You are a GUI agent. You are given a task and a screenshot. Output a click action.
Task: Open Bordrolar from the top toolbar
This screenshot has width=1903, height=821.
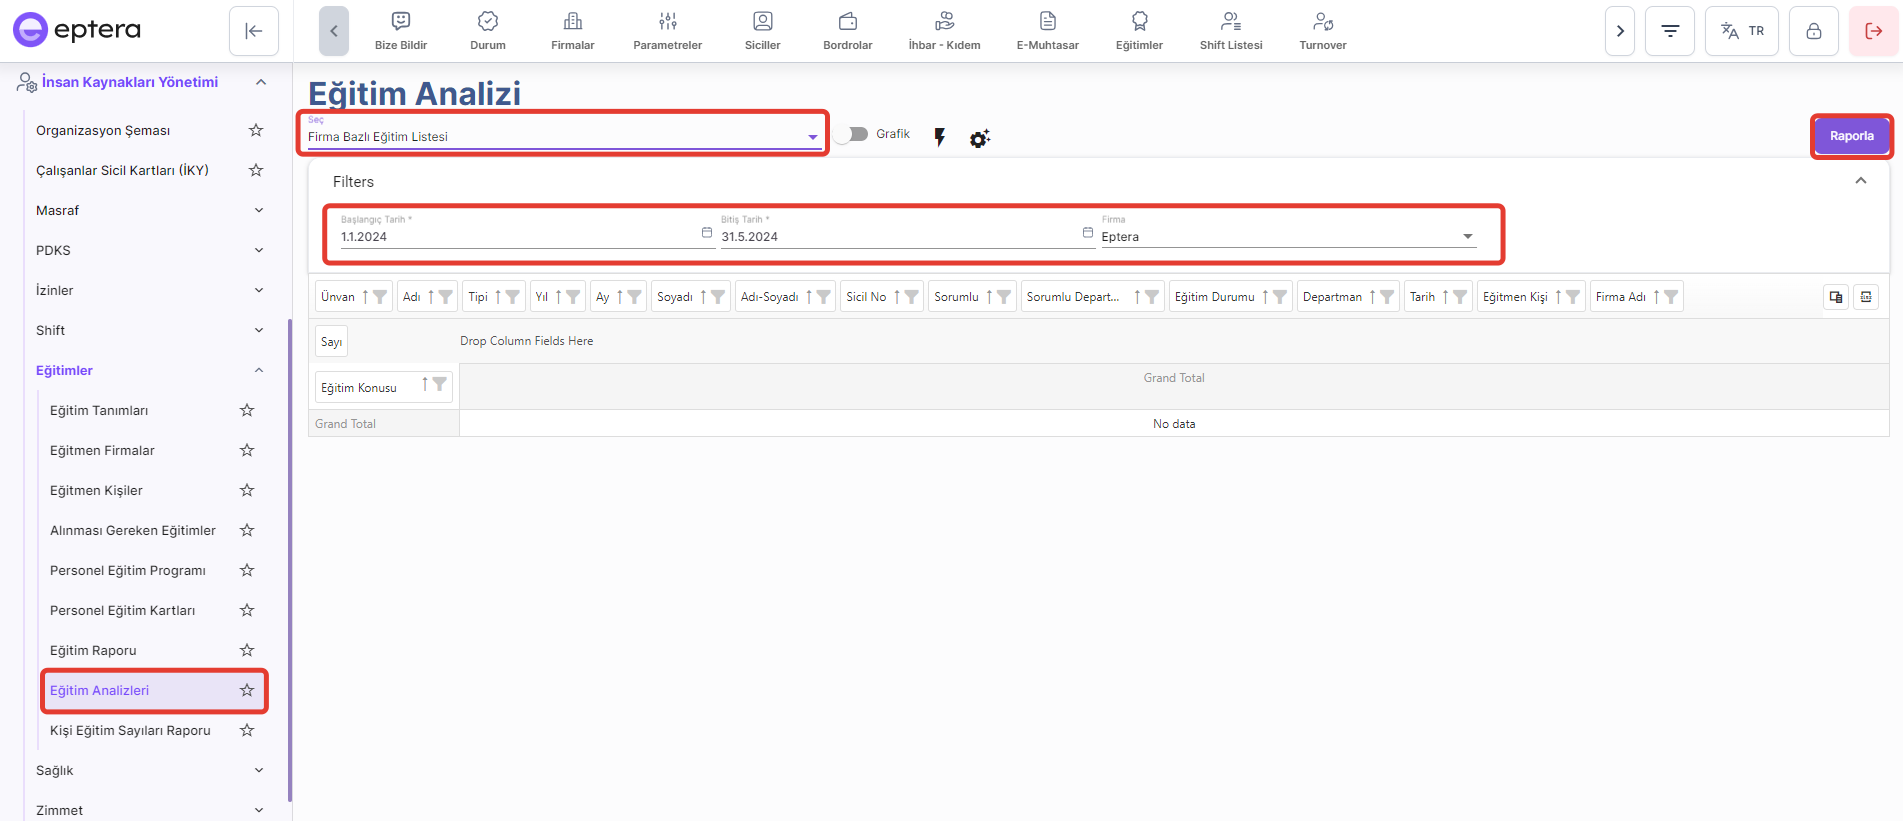pos(847,31)
